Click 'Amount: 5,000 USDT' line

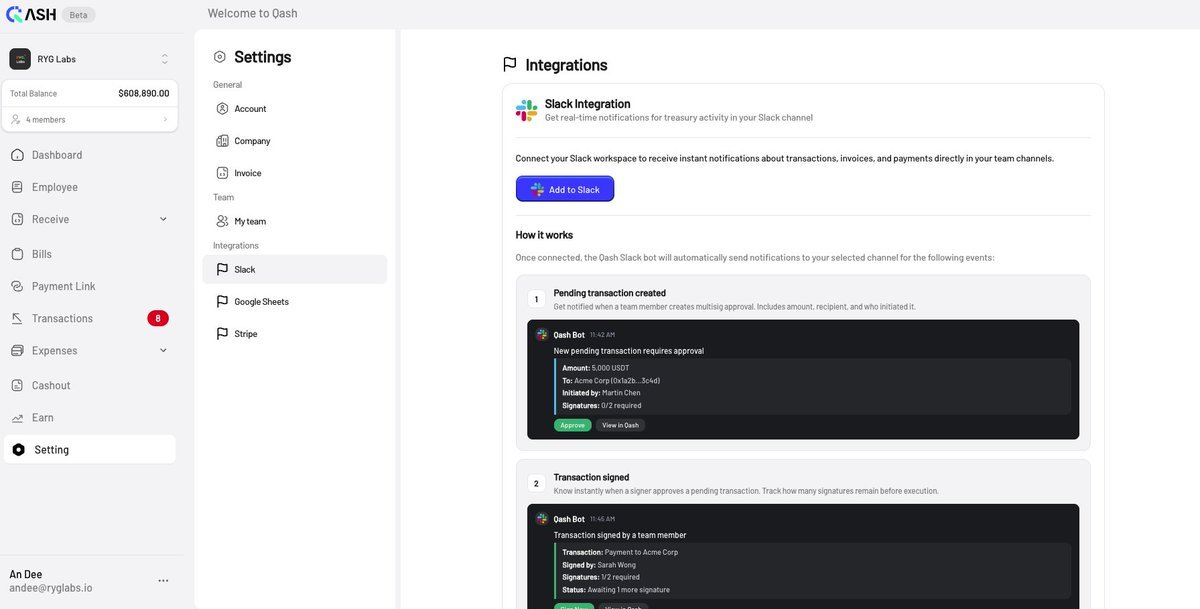click(596, 368)
